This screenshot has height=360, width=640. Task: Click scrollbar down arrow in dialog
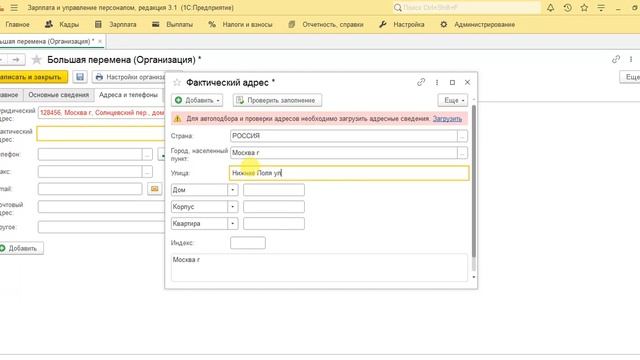point(473,277)
